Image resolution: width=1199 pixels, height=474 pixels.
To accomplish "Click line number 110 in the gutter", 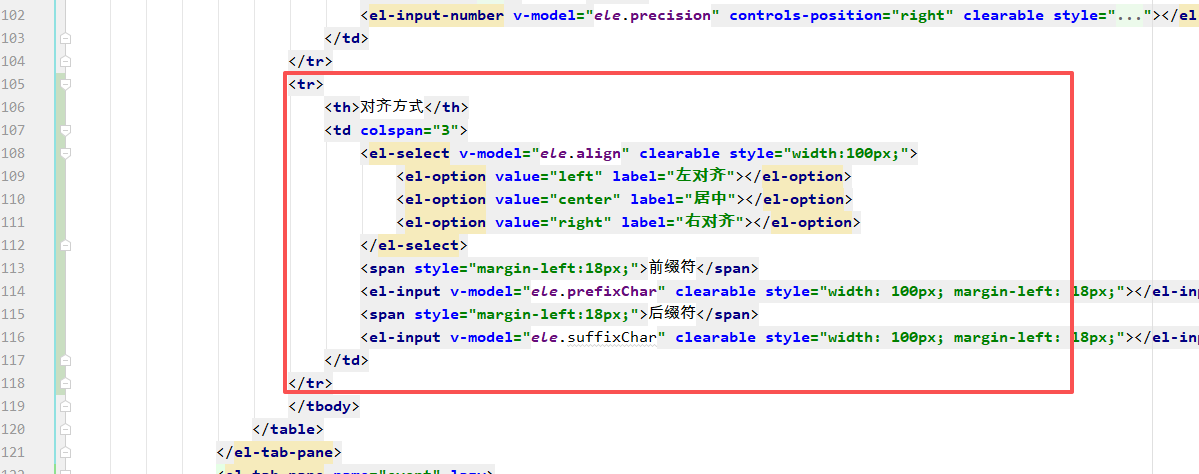I will point(14,199).
